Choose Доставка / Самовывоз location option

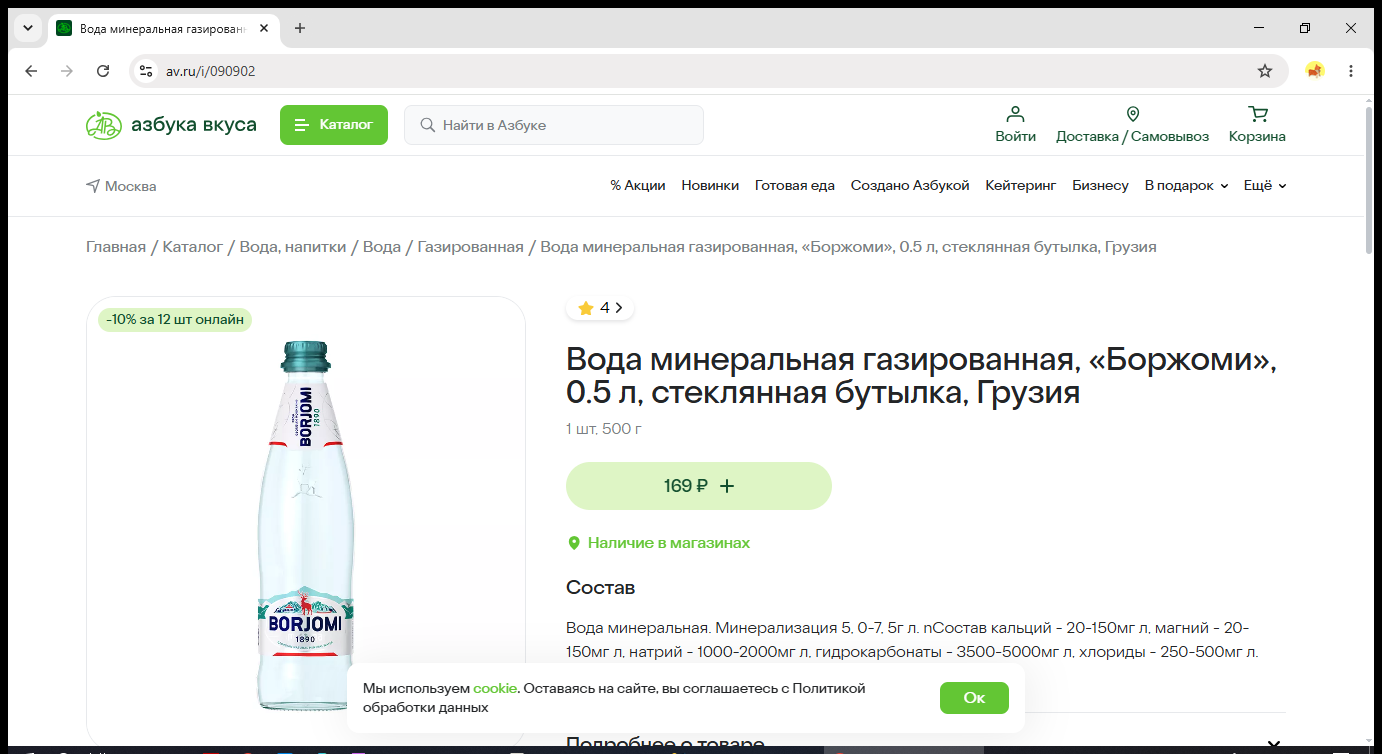point(1132,125)
